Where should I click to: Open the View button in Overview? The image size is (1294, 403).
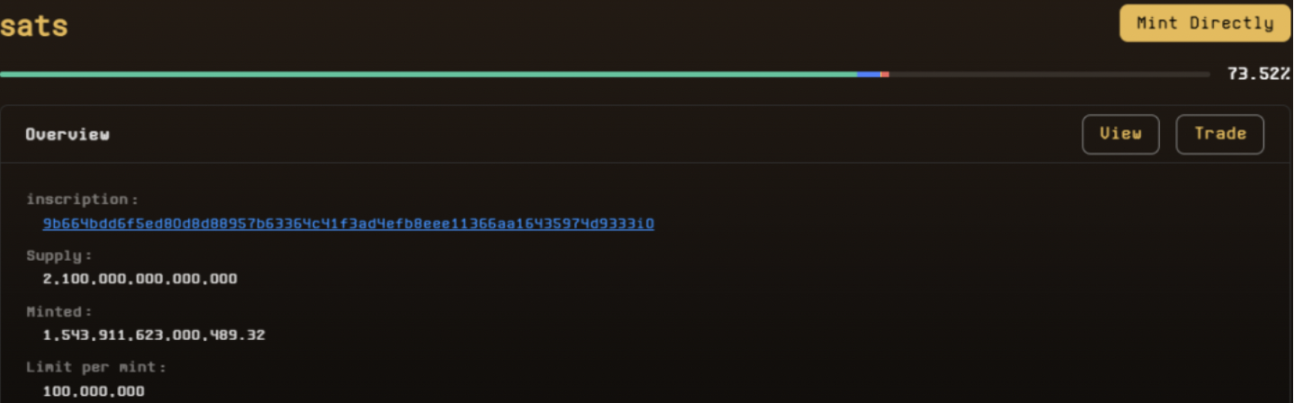[x=1120, y=134]
